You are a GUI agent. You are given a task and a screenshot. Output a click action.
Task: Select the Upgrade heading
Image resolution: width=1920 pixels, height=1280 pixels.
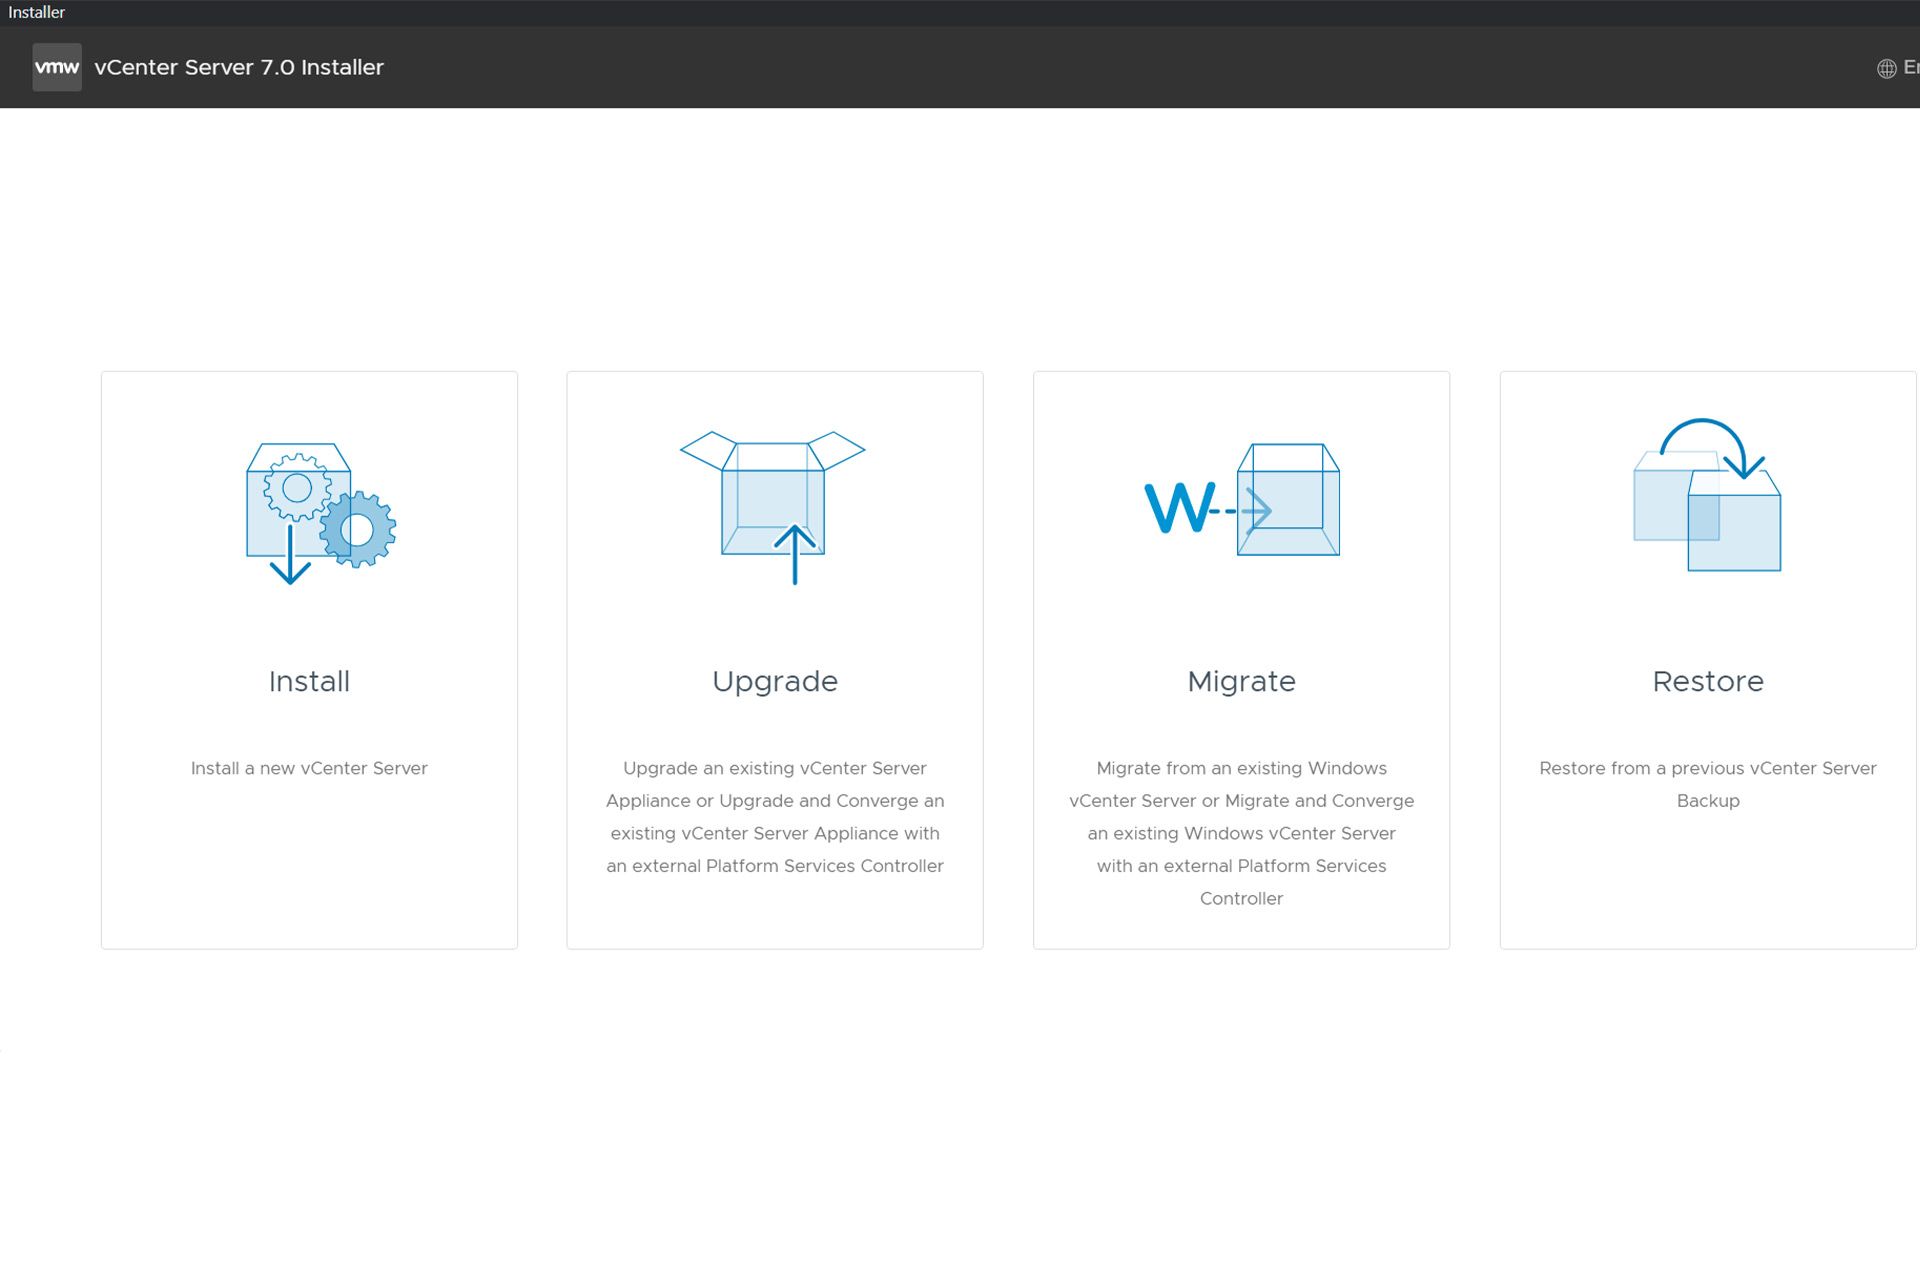click(775, 682)
